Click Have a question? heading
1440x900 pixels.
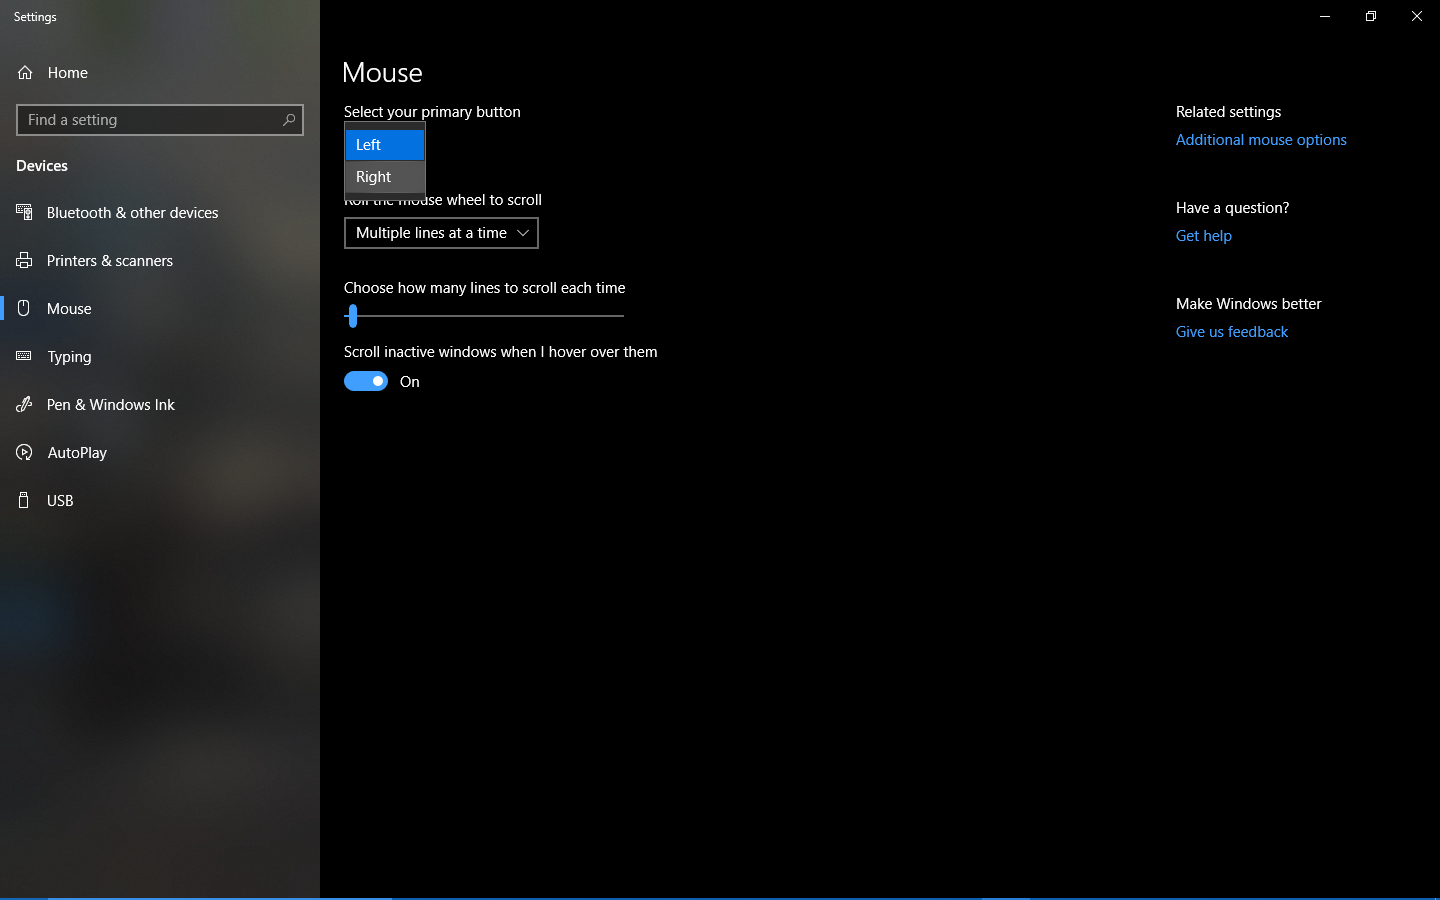click(x=1232, y=208)
